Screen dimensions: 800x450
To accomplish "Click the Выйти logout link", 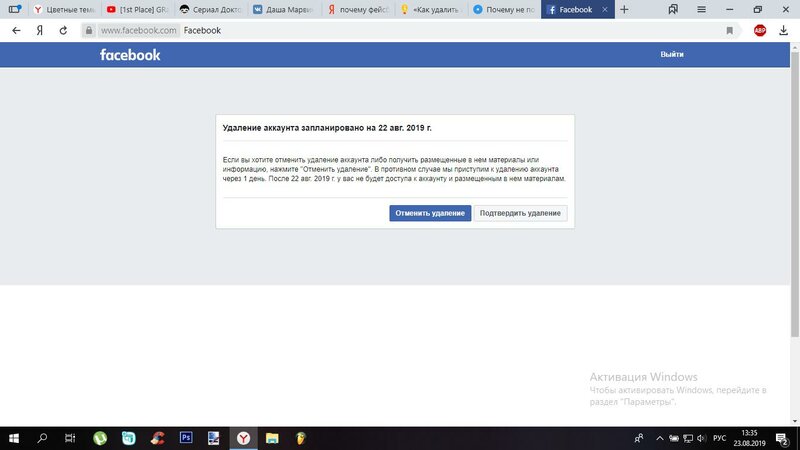I will pyautogui.click(x=672, y=54).
